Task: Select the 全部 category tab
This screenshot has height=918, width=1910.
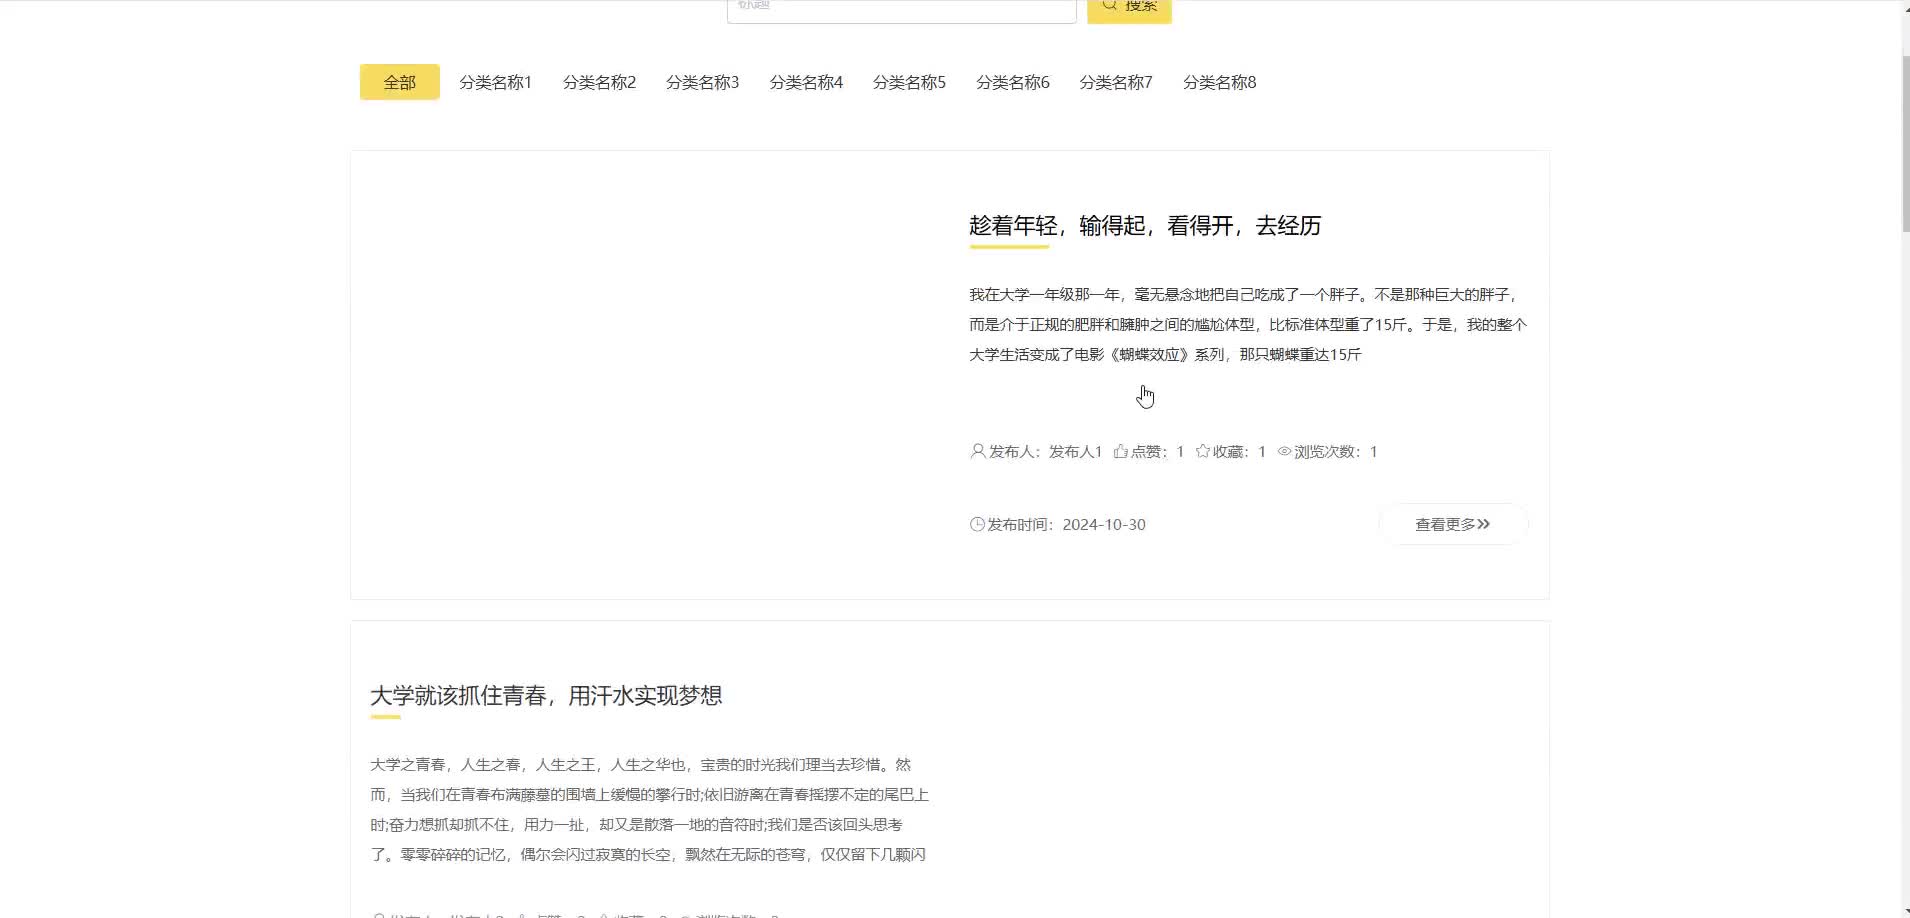Action: [x=400, y=82]
